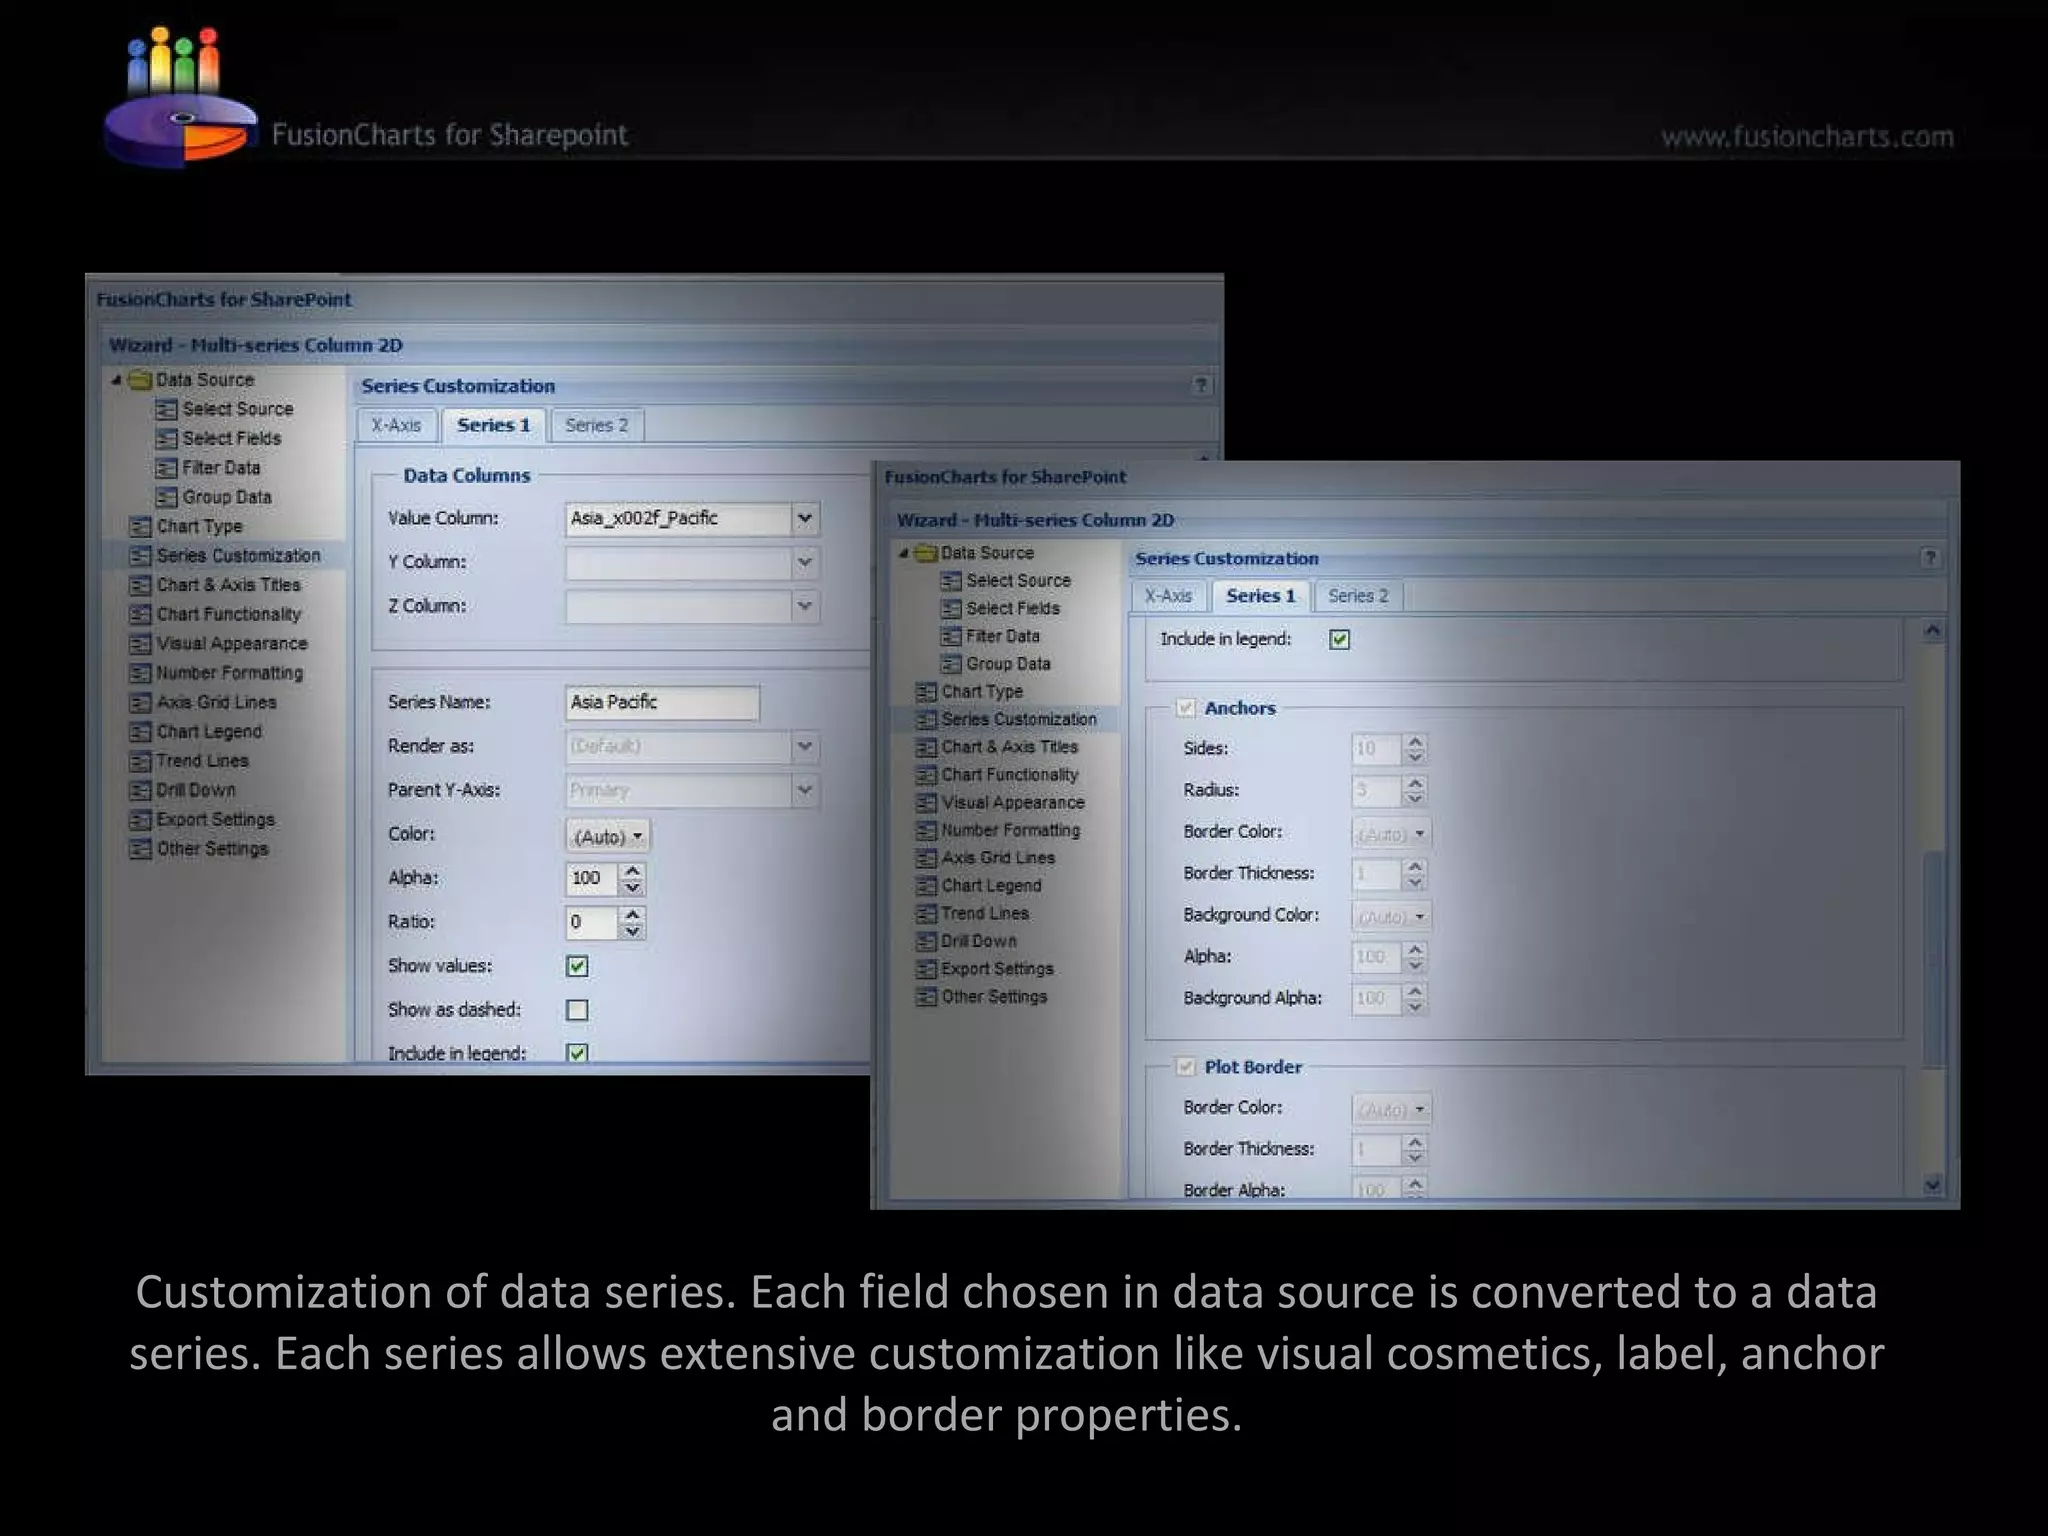Collapse Data Source tree node in right window
The image size is (2048, 1536).
pos(903,553)
